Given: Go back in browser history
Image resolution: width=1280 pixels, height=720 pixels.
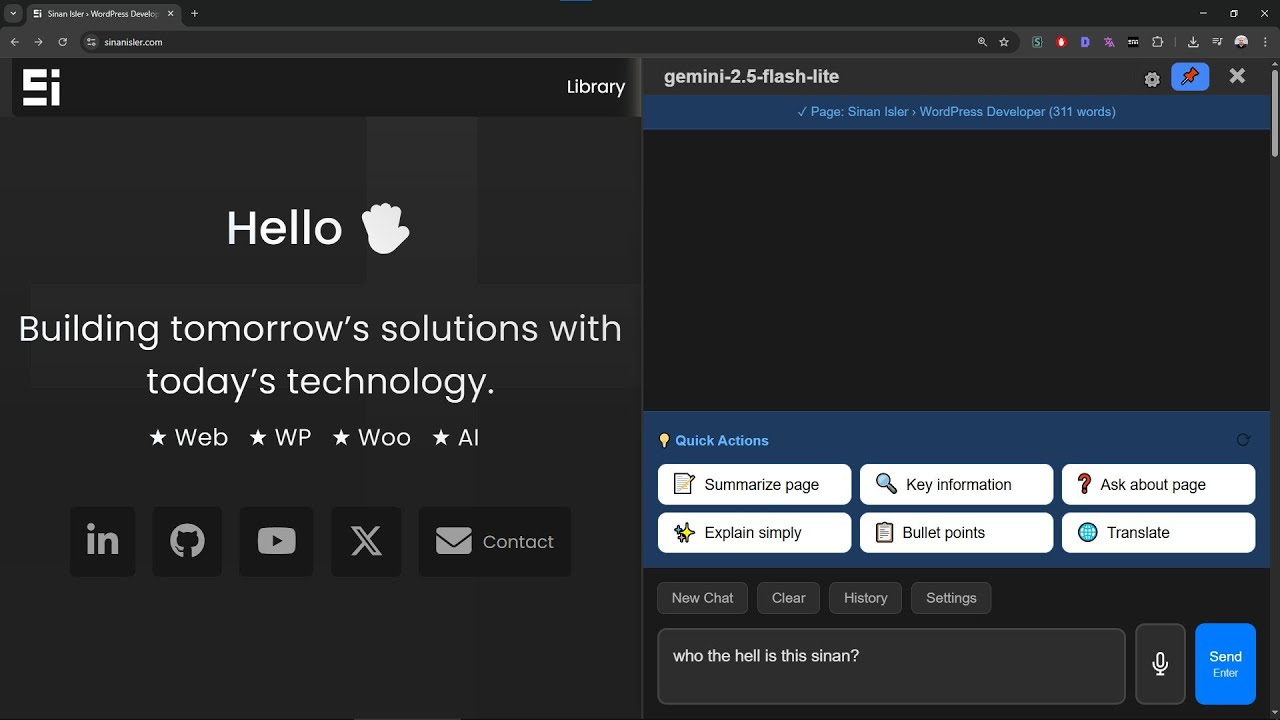Looking at the screenshot, I should (x=14, y=42).
